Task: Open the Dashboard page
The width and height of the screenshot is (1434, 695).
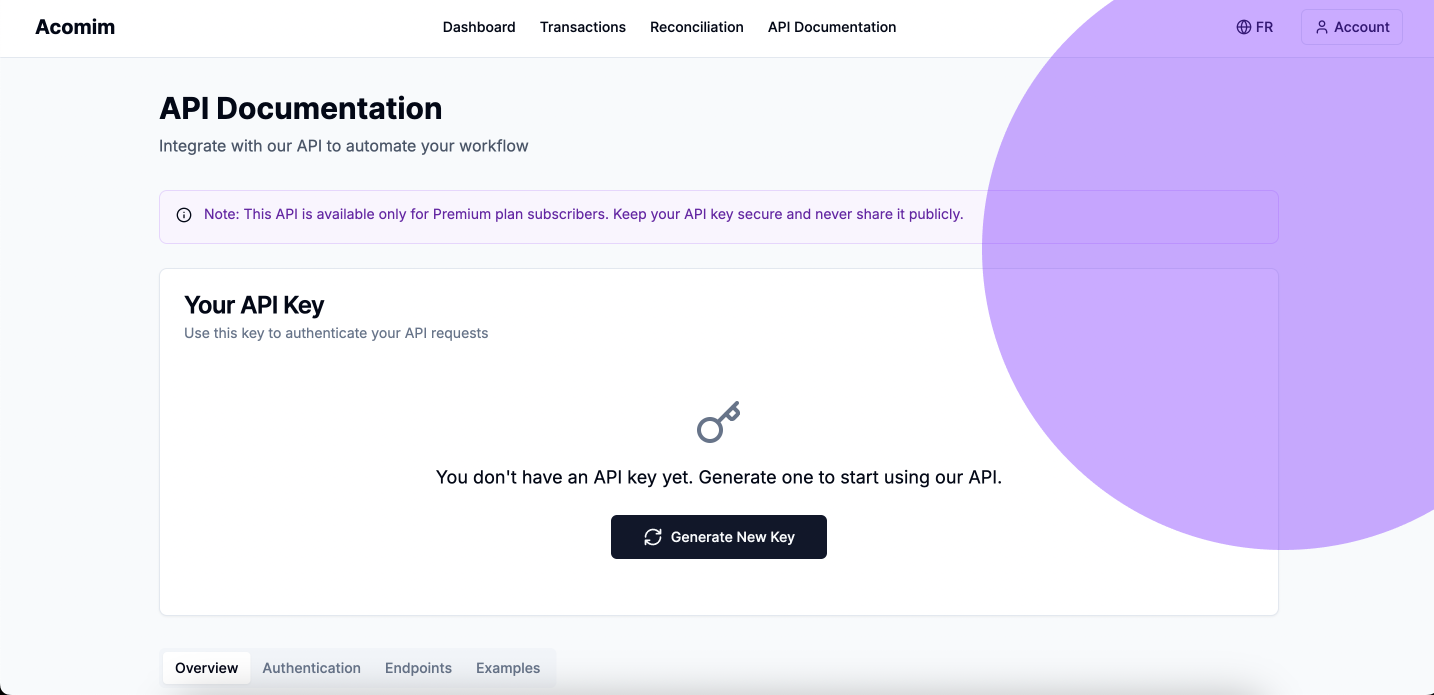Action: [479, 27]
